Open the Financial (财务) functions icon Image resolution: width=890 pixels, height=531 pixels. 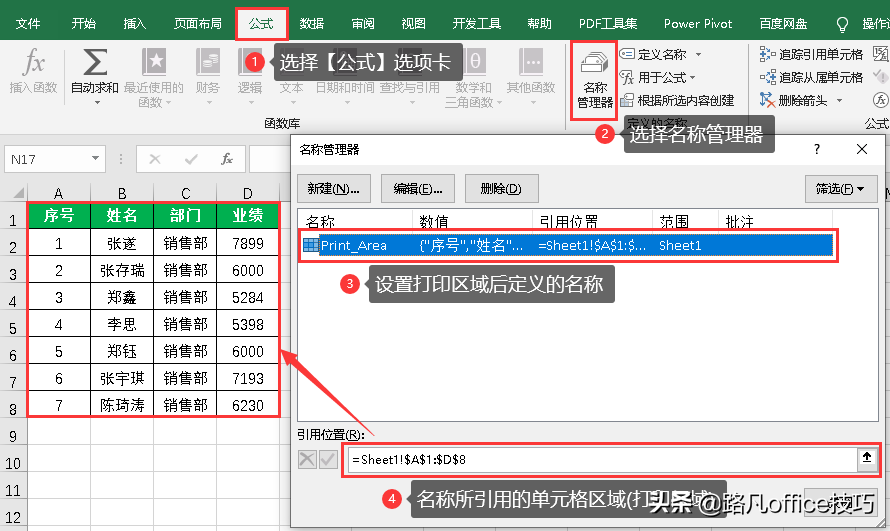tap(208, 62)
